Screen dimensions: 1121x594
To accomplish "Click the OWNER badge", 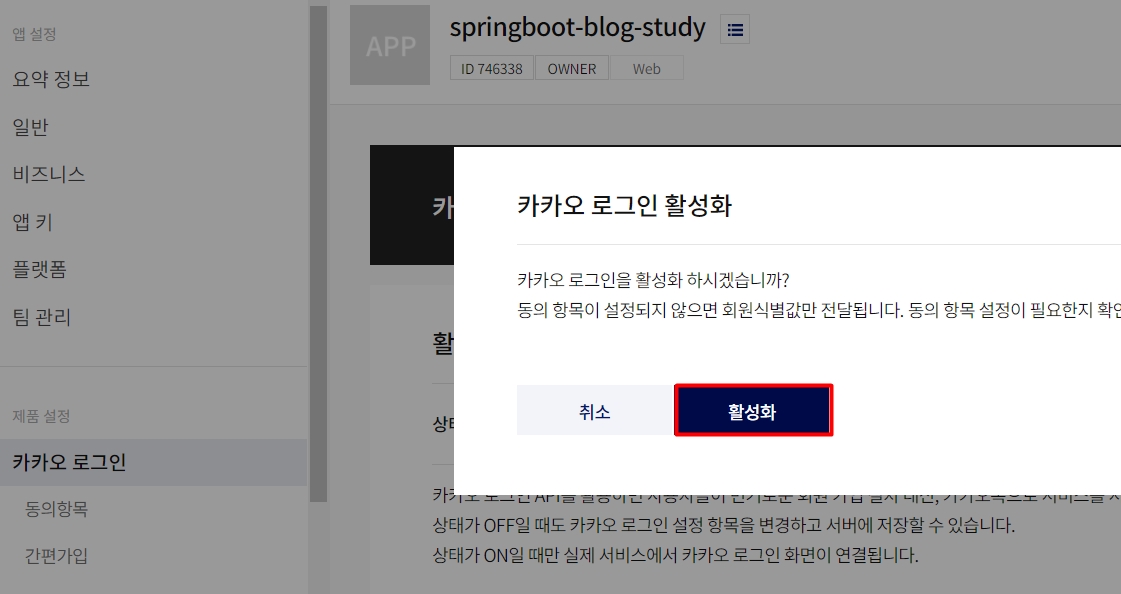I will [x=572, y=69].
